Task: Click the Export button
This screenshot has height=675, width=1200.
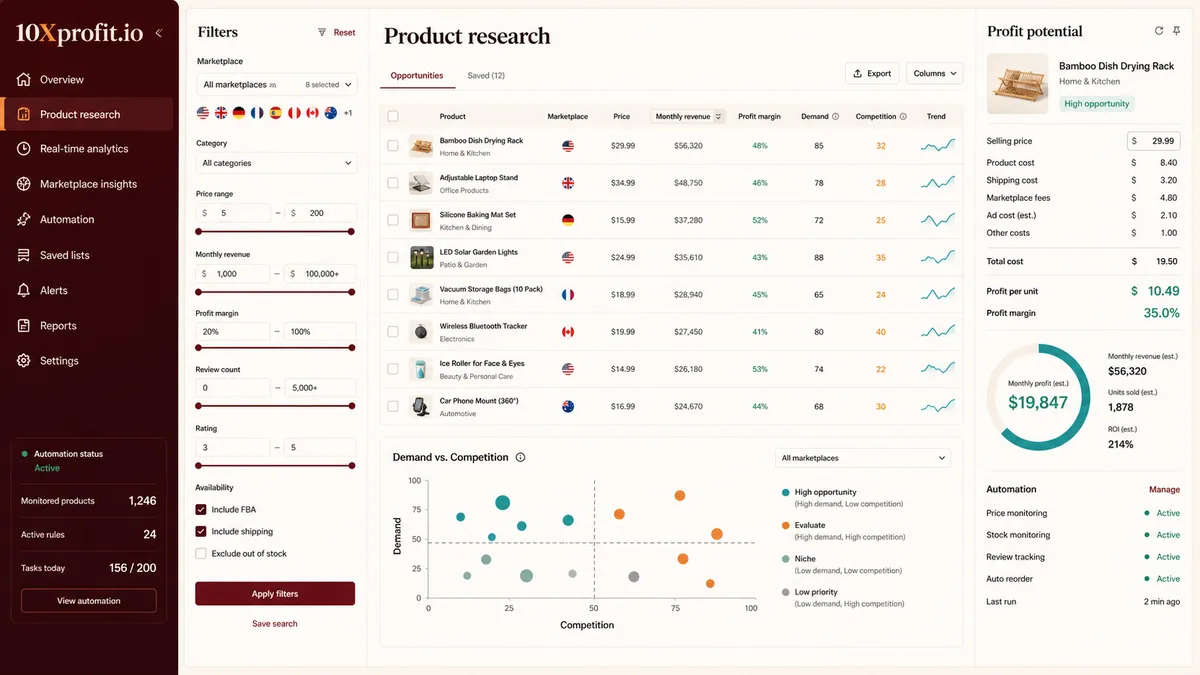Action: click(871, 73)
